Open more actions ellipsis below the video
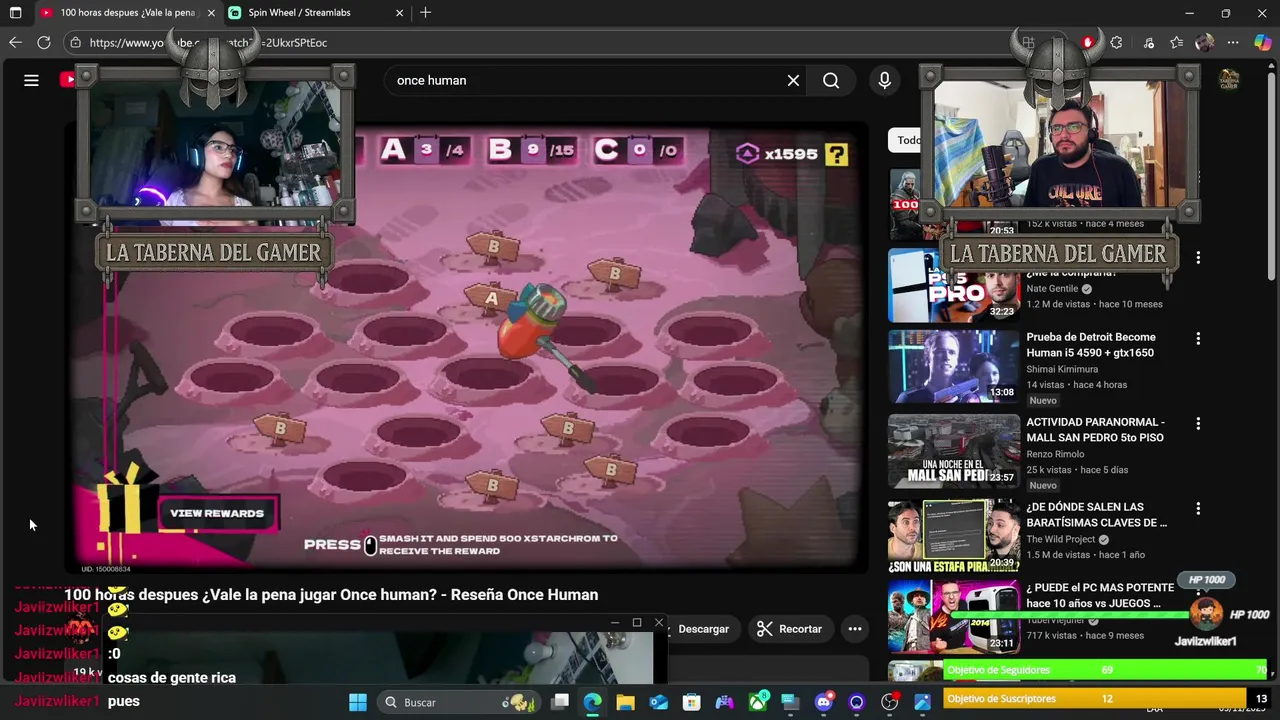The image size is (1280, 720). point(855,629)
